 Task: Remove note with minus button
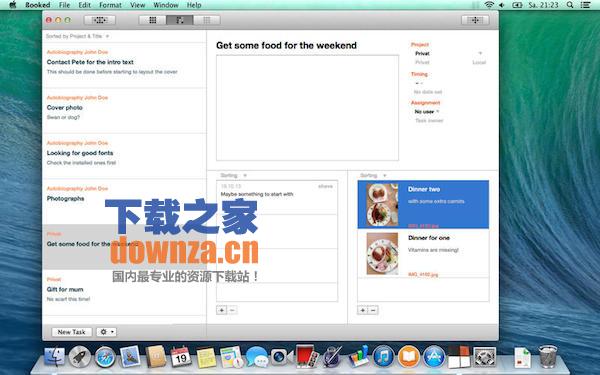(x=232, y=310)
